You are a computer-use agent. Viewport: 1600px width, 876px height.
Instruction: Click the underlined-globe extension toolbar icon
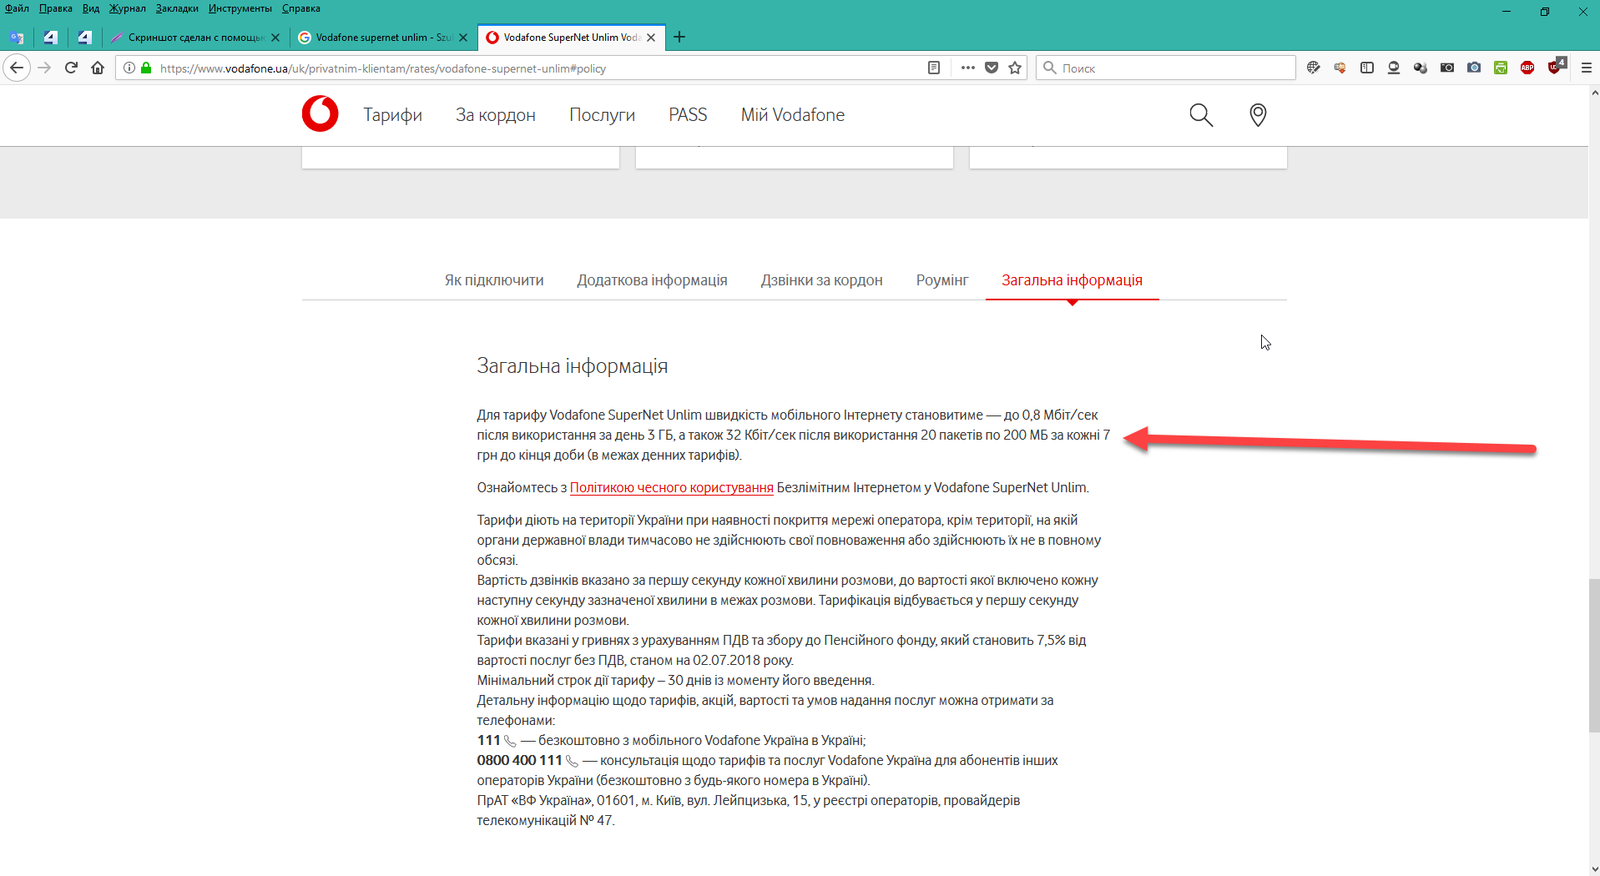pos(1393,68)
